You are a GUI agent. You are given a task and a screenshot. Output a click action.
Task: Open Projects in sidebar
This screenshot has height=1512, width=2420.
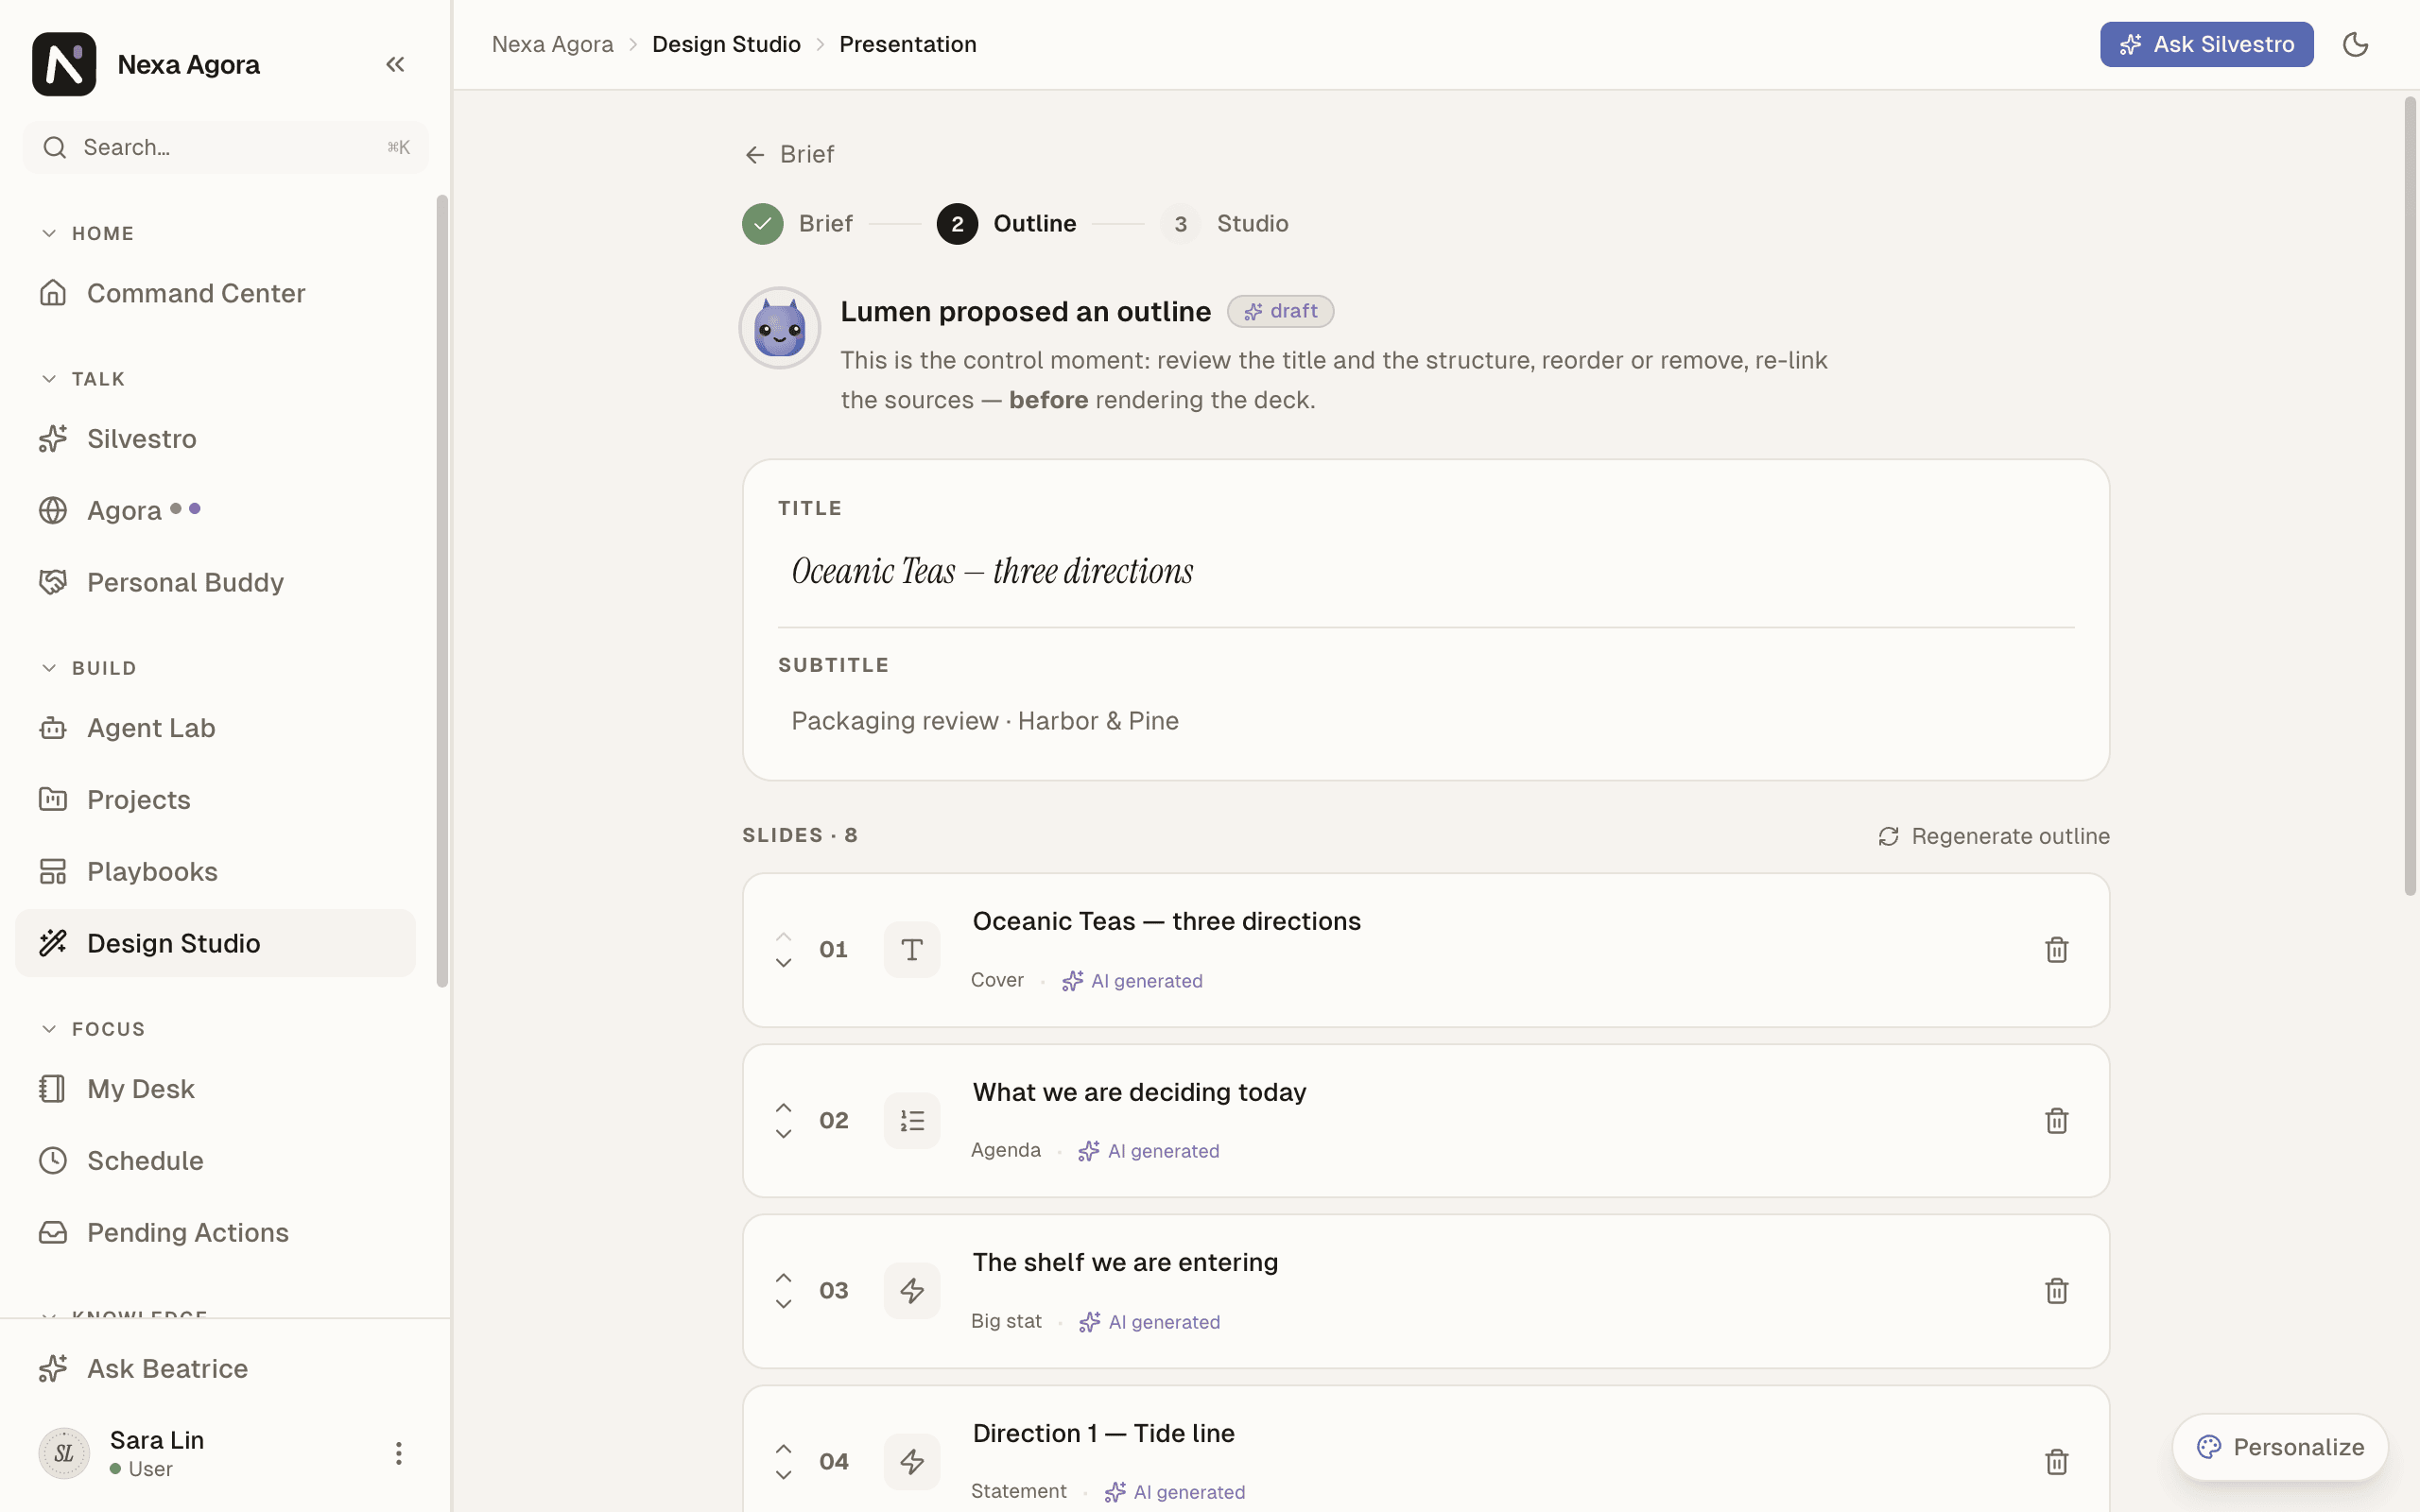point(215,800)
